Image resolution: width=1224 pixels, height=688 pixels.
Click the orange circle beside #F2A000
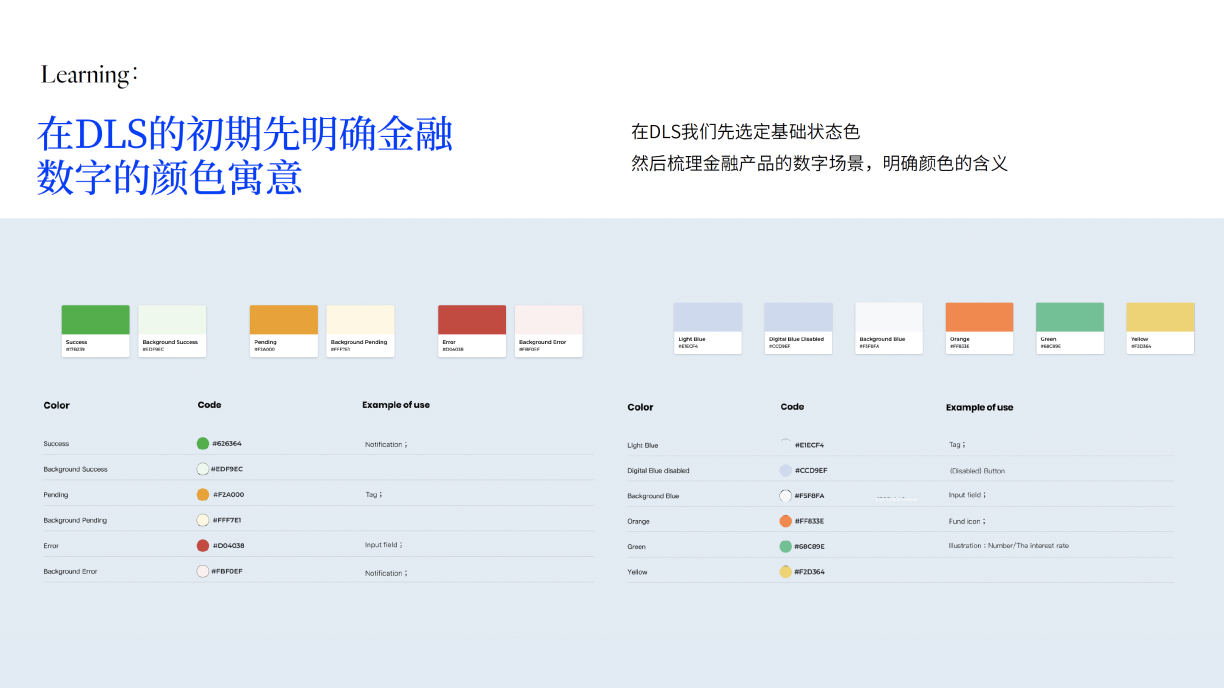click(x=203, y=495)
